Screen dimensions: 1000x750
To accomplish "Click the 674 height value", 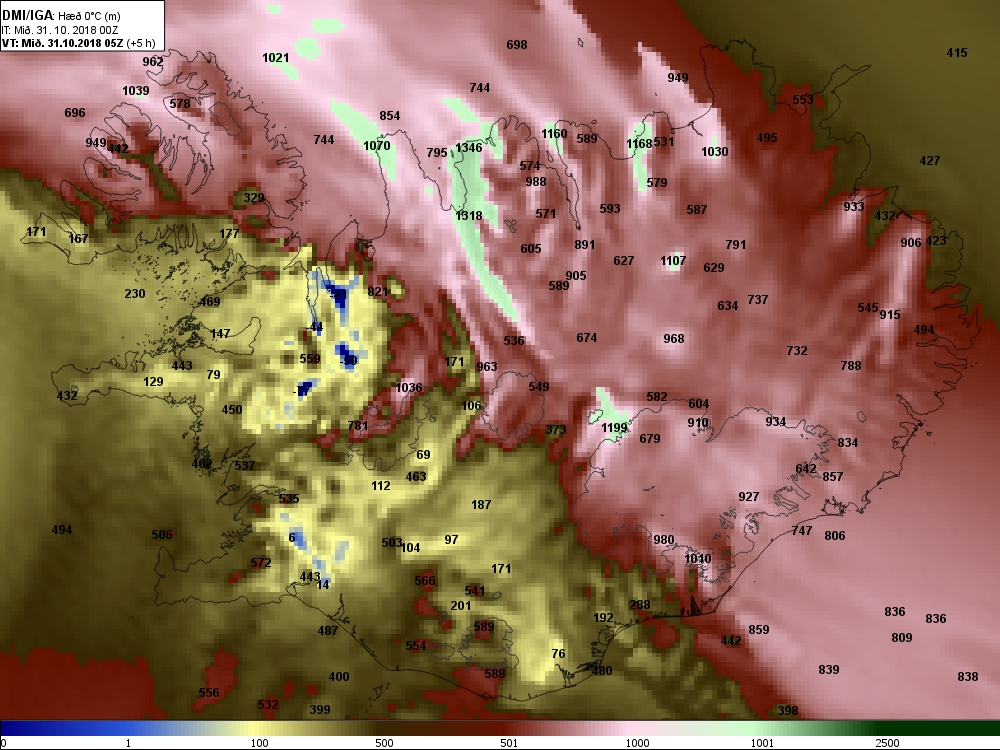I will [x=586, y=337].
